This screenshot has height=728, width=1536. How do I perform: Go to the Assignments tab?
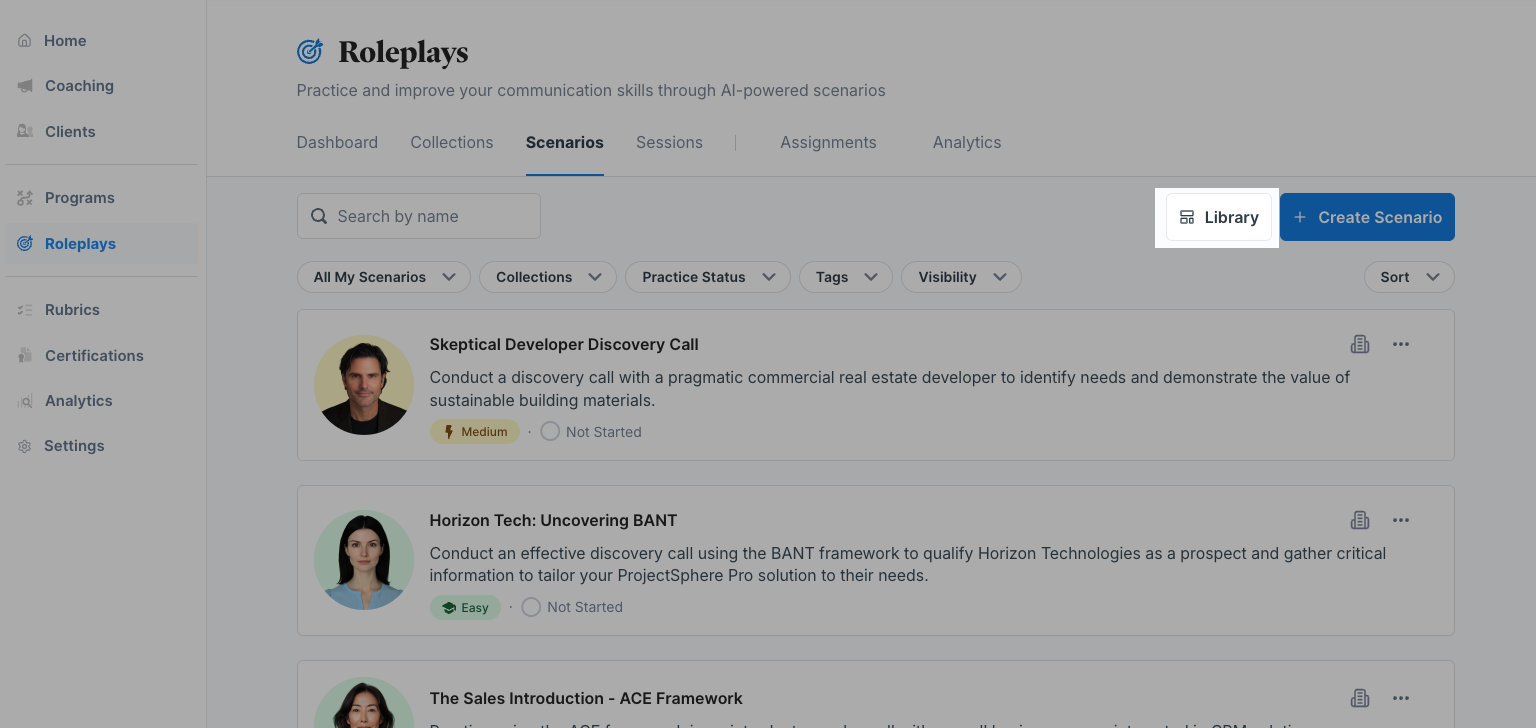(828, 143)
